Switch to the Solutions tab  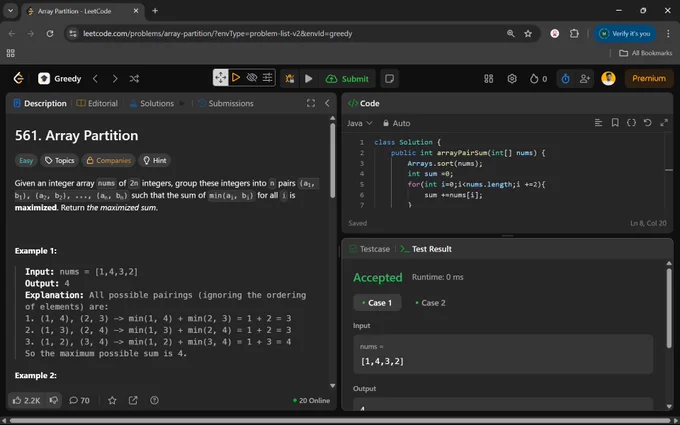point(152,103)
